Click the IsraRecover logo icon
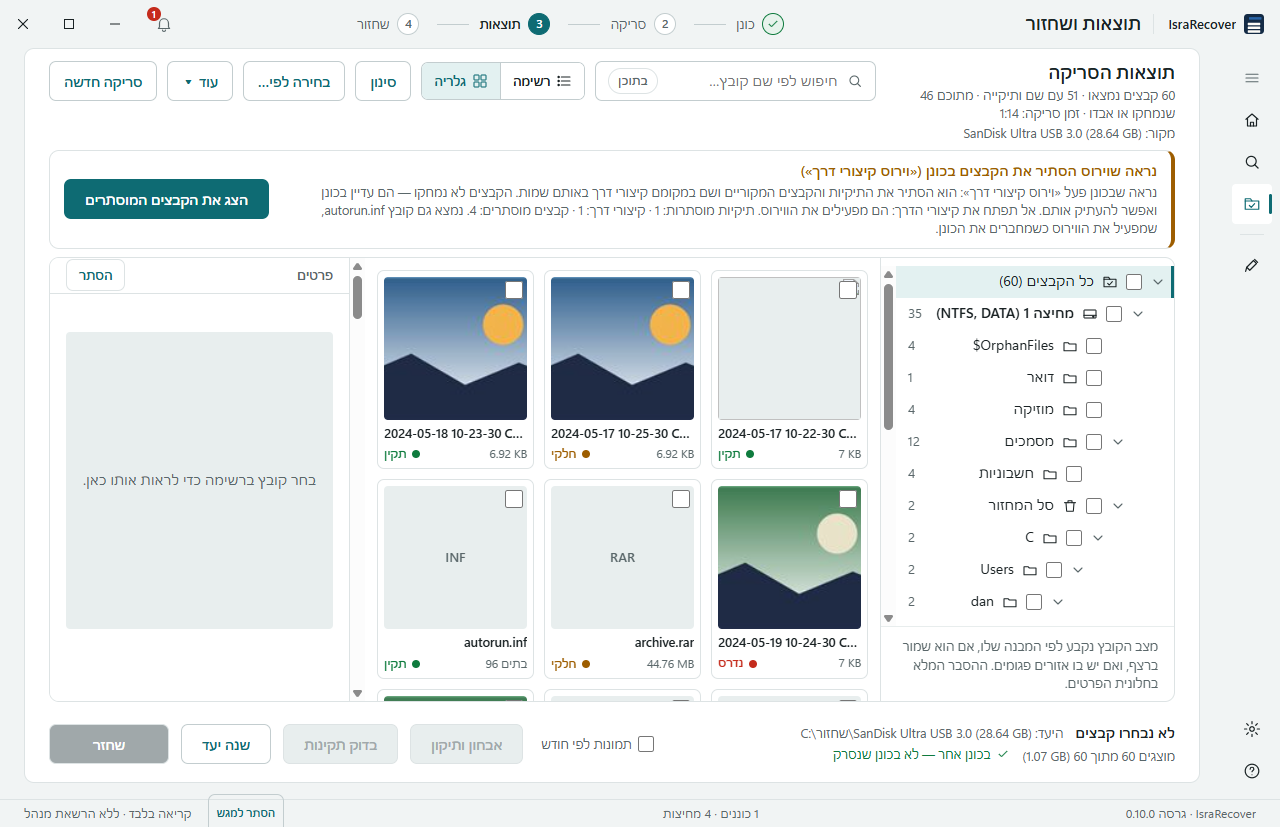This screenshot has width=1280, height=827. (x=1254, y=24)
